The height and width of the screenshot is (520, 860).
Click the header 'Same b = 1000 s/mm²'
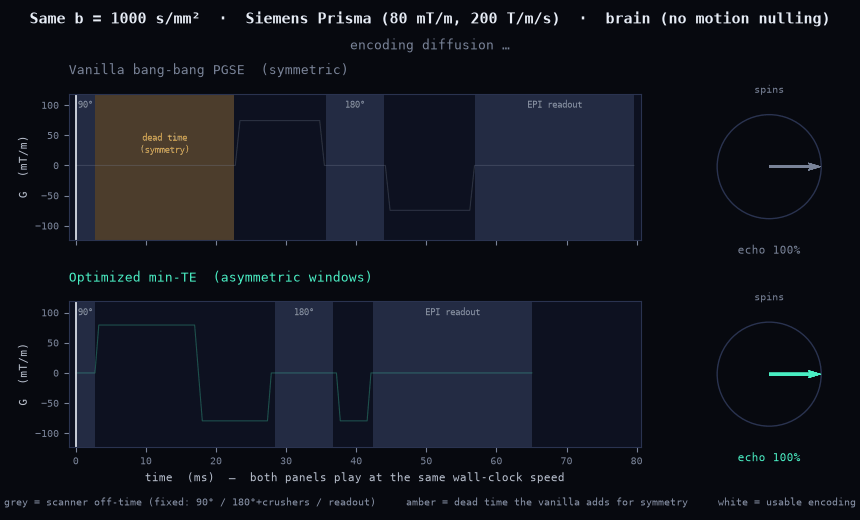click(114, 18)
